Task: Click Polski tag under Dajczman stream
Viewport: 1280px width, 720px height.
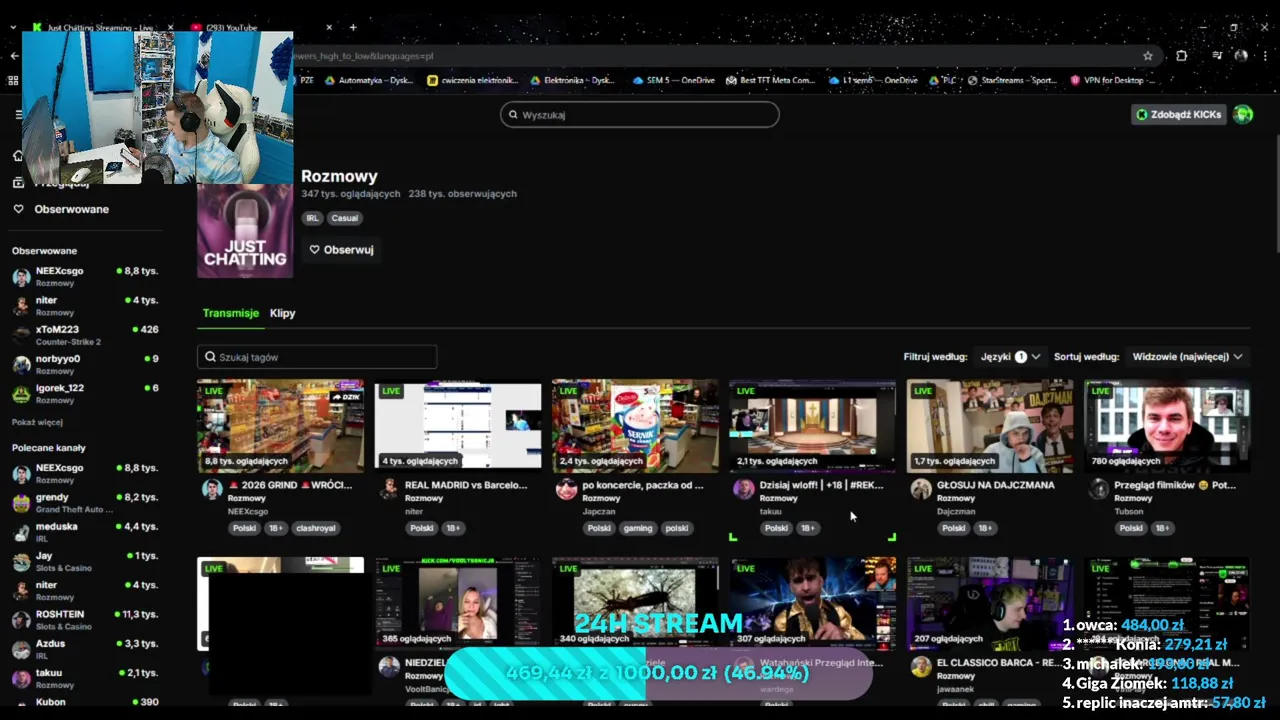Action: pos(954,528)
